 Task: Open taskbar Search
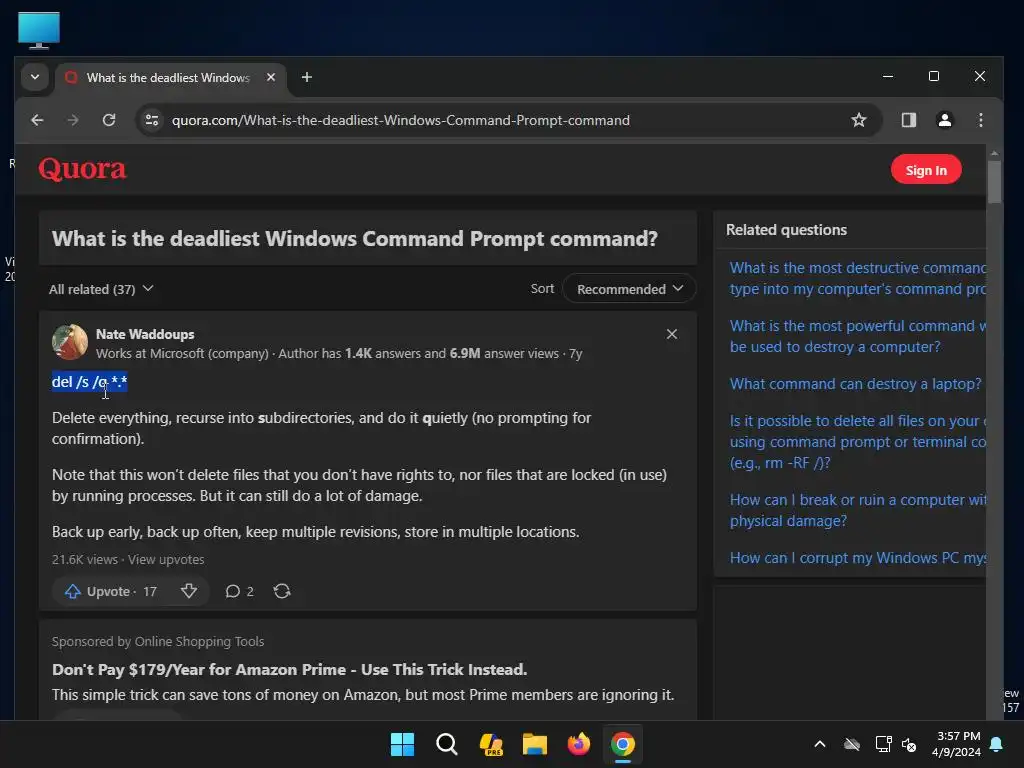447,744
